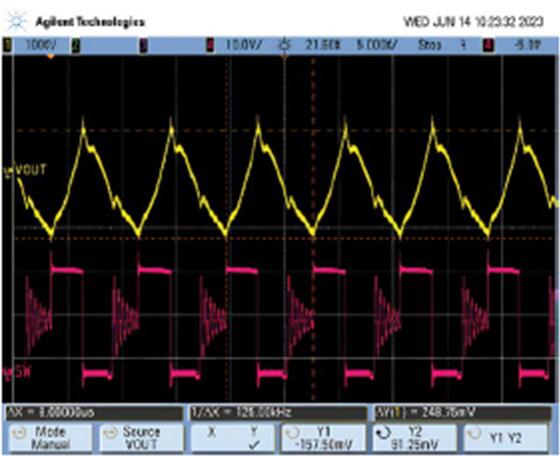This screenshot has width=560, height=456.
Task: Select the Y1 cursor softkey
Action: pyautogui.click(x=324, y=437)
